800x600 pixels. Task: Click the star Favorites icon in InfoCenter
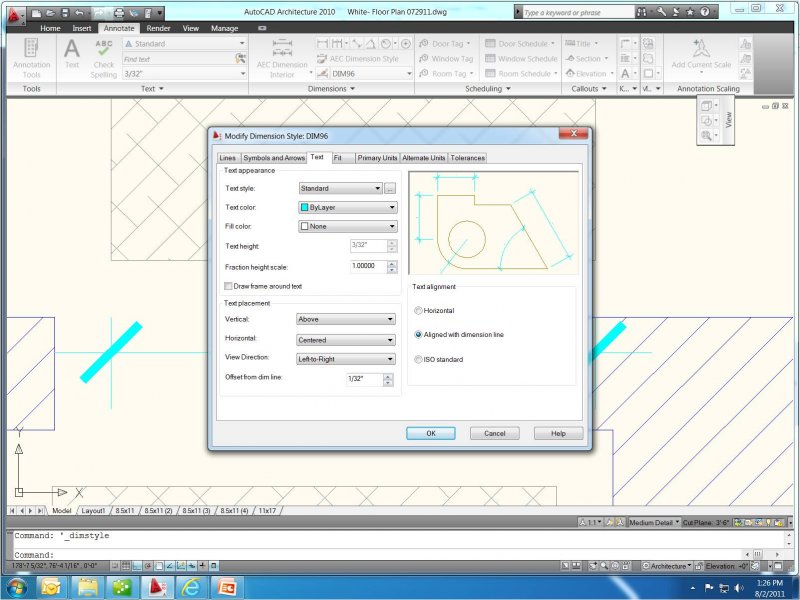pos(690,12)
